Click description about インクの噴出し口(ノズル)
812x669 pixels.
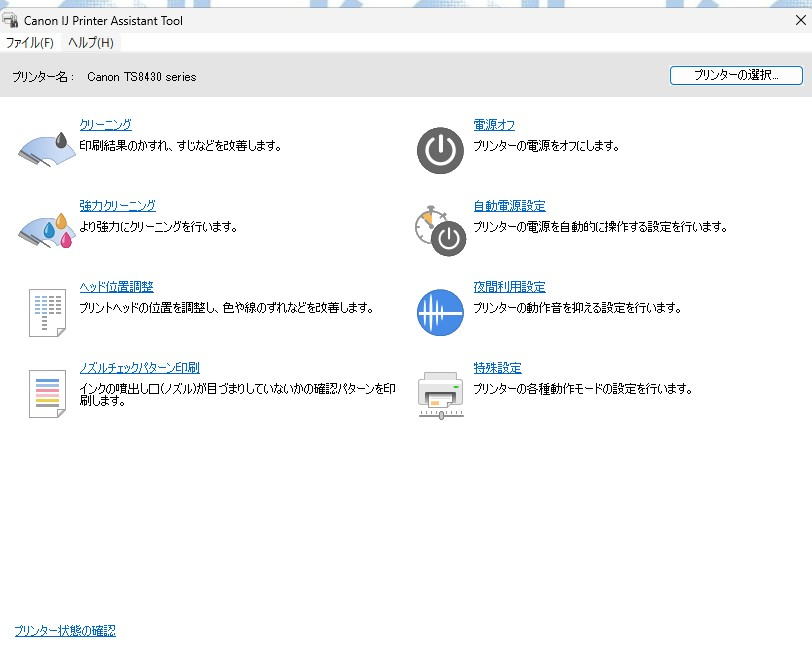click(237, 394)
